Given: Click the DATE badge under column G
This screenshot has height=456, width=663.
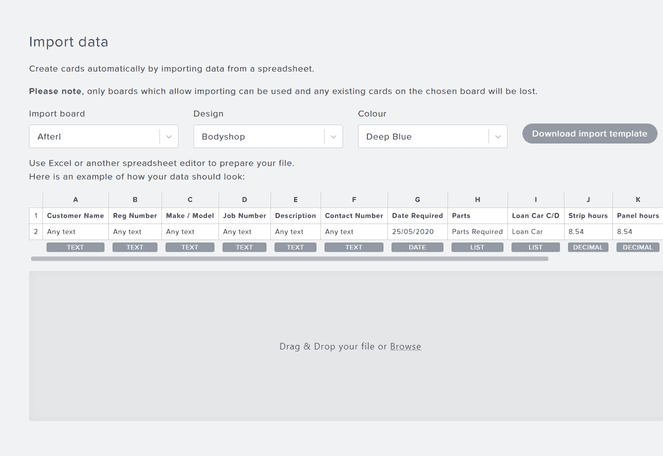Looking at the screenshot, I should pos(417,247).
